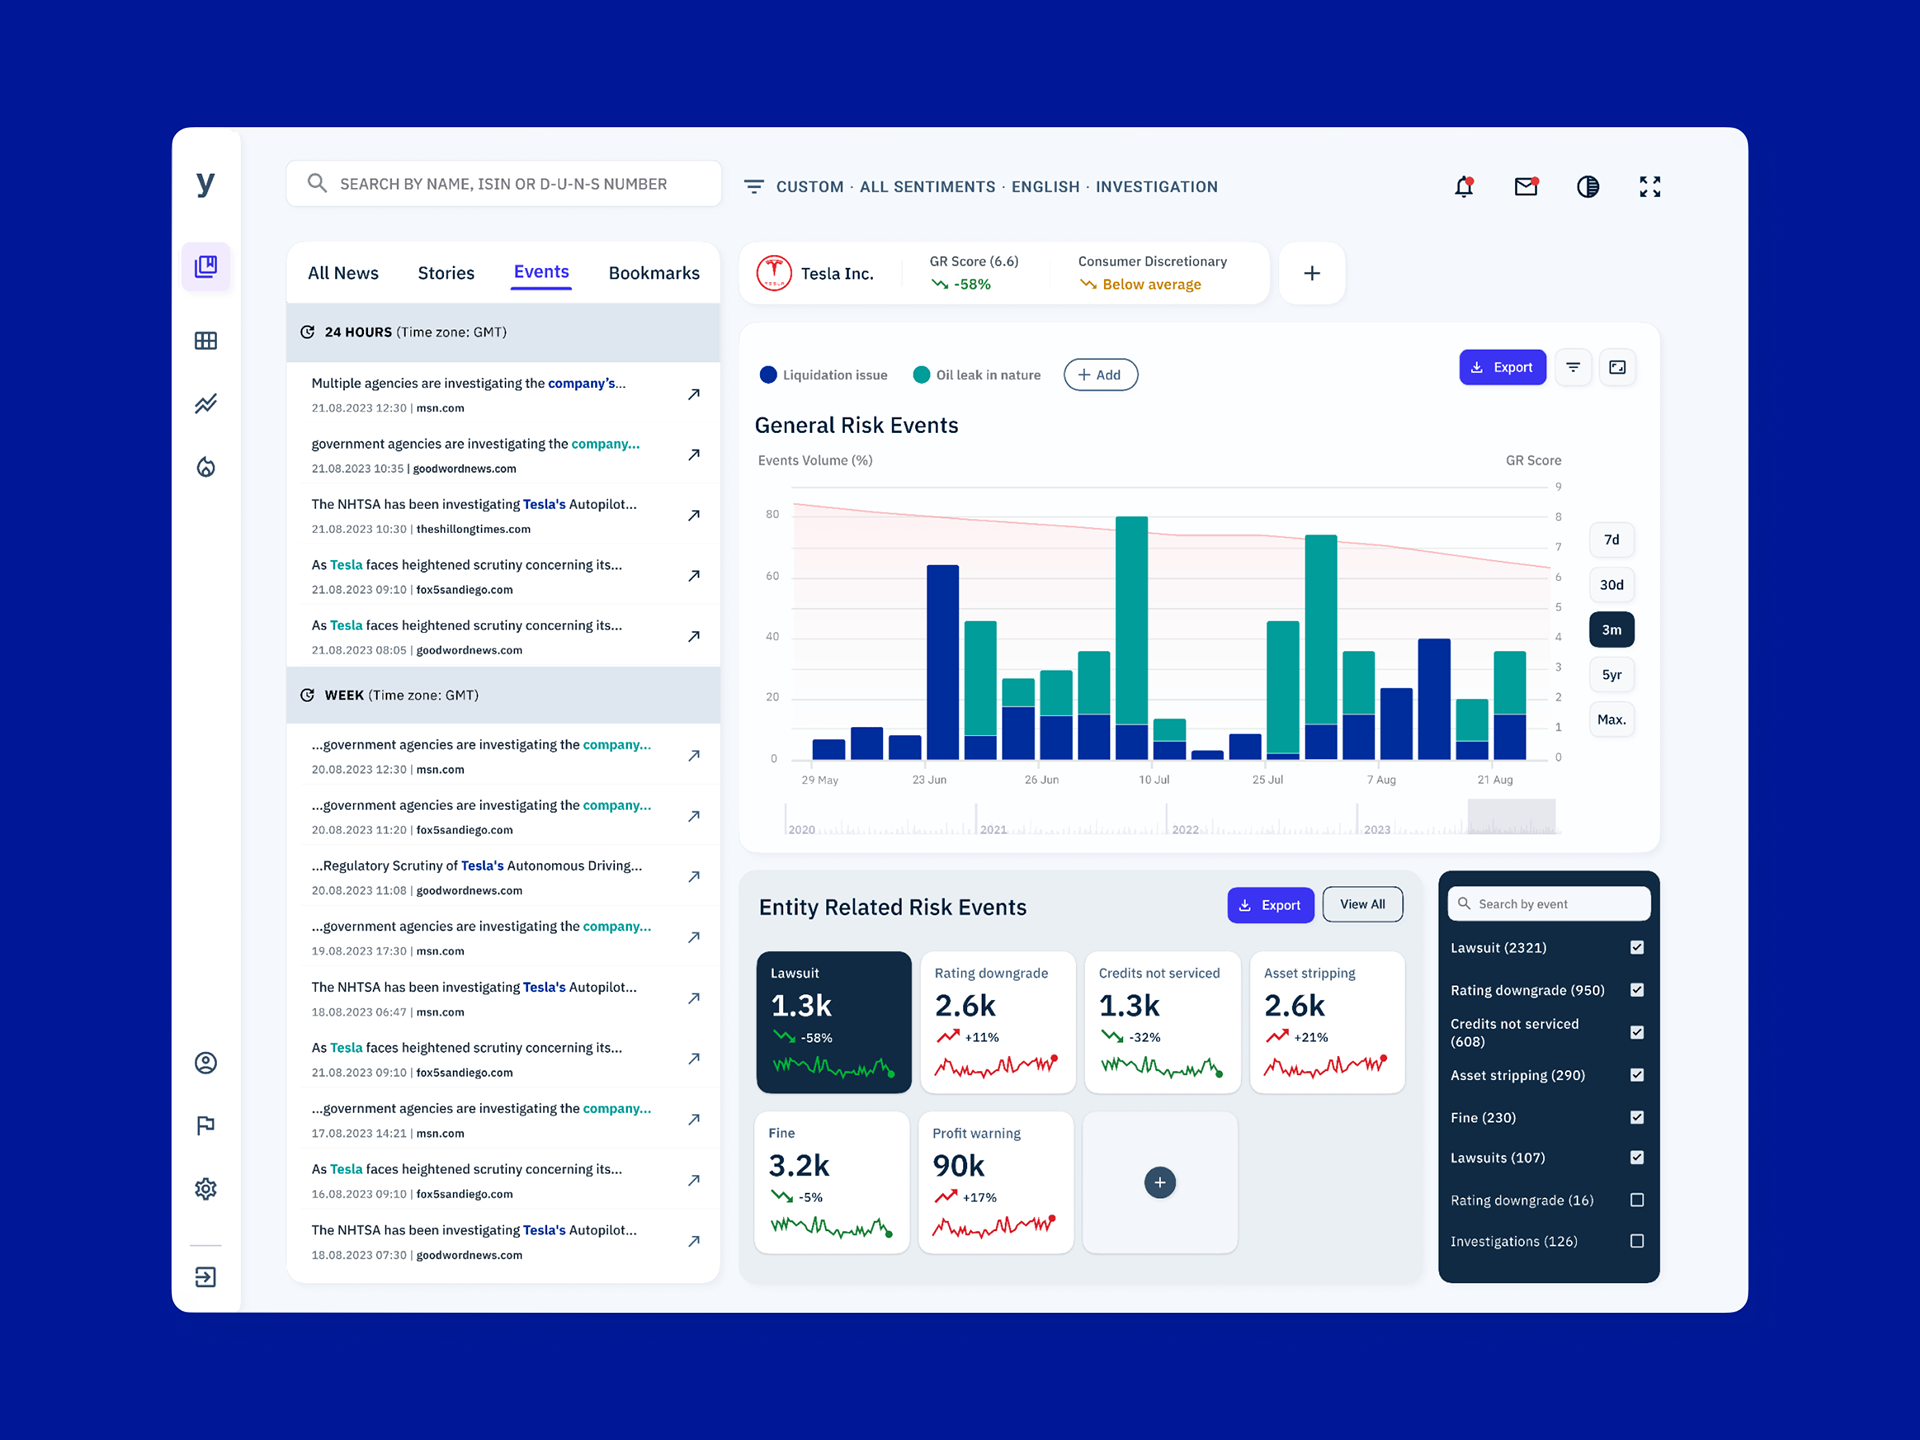Uncheck the Asset stripping (290) checkbox
Viewport: 1920px width, 1440px height.
pyautogui.click(x=1637, y=1075)
